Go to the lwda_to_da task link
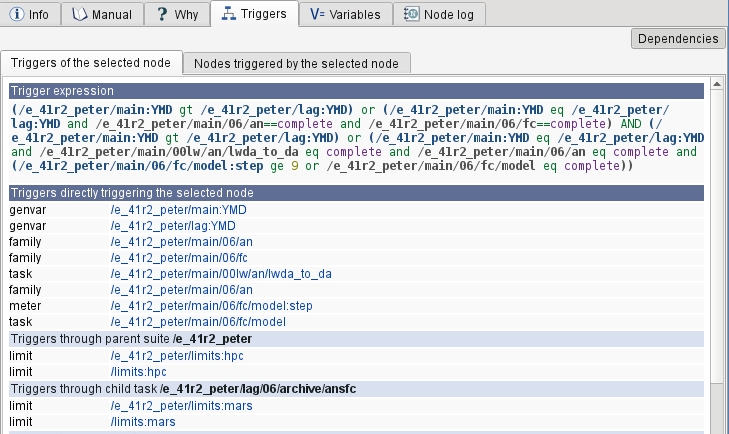The height and width of the screenshot is (434, 729). click(220, 274)
